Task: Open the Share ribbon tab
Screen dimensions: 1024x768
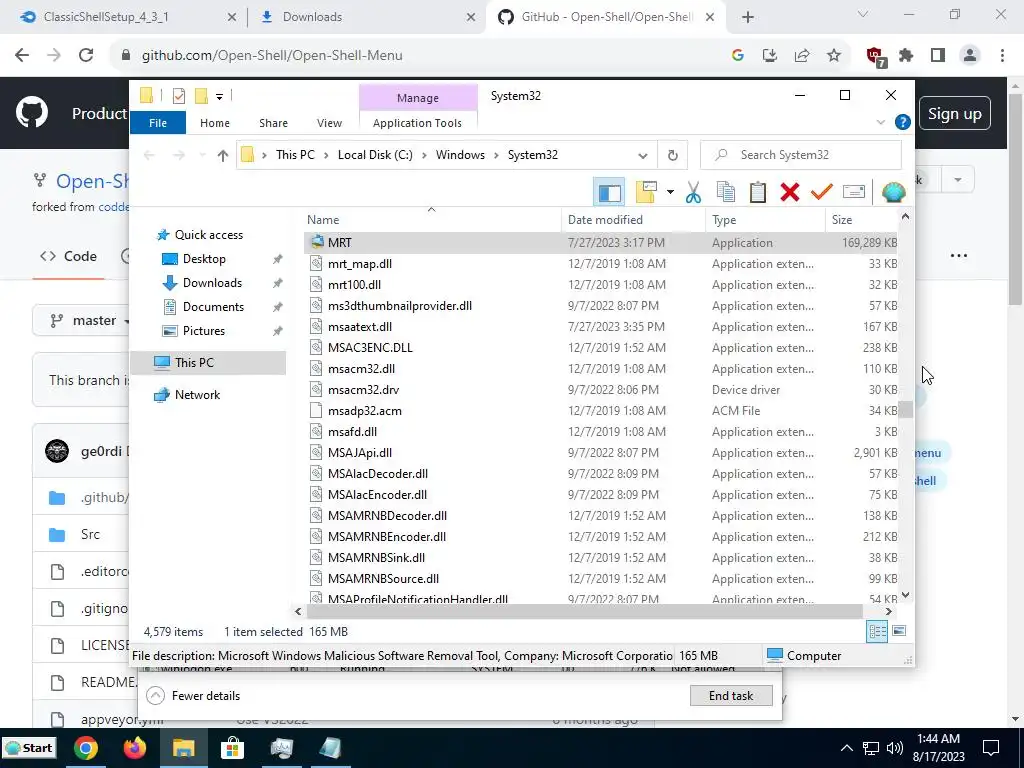Action: click(x=273, y=123)
